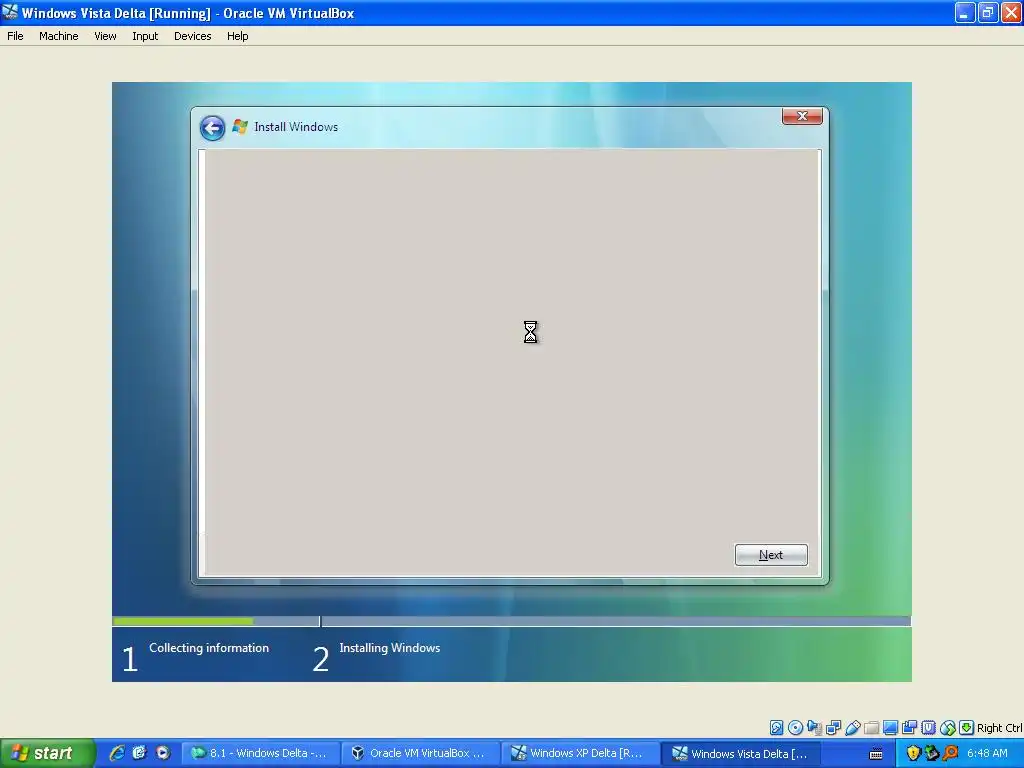1024x768 pixels.
Task: Click the on-screen keyboard taskbar icon
Action: 876,754
